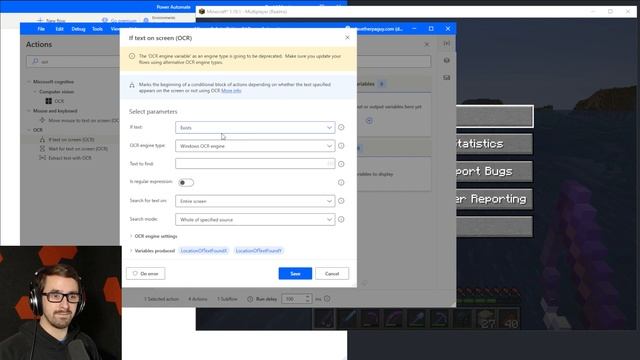Click the add variable plus icon
The height and width of the screenshot is (360, 640).
pyautogui.click(x=369, y=120)
